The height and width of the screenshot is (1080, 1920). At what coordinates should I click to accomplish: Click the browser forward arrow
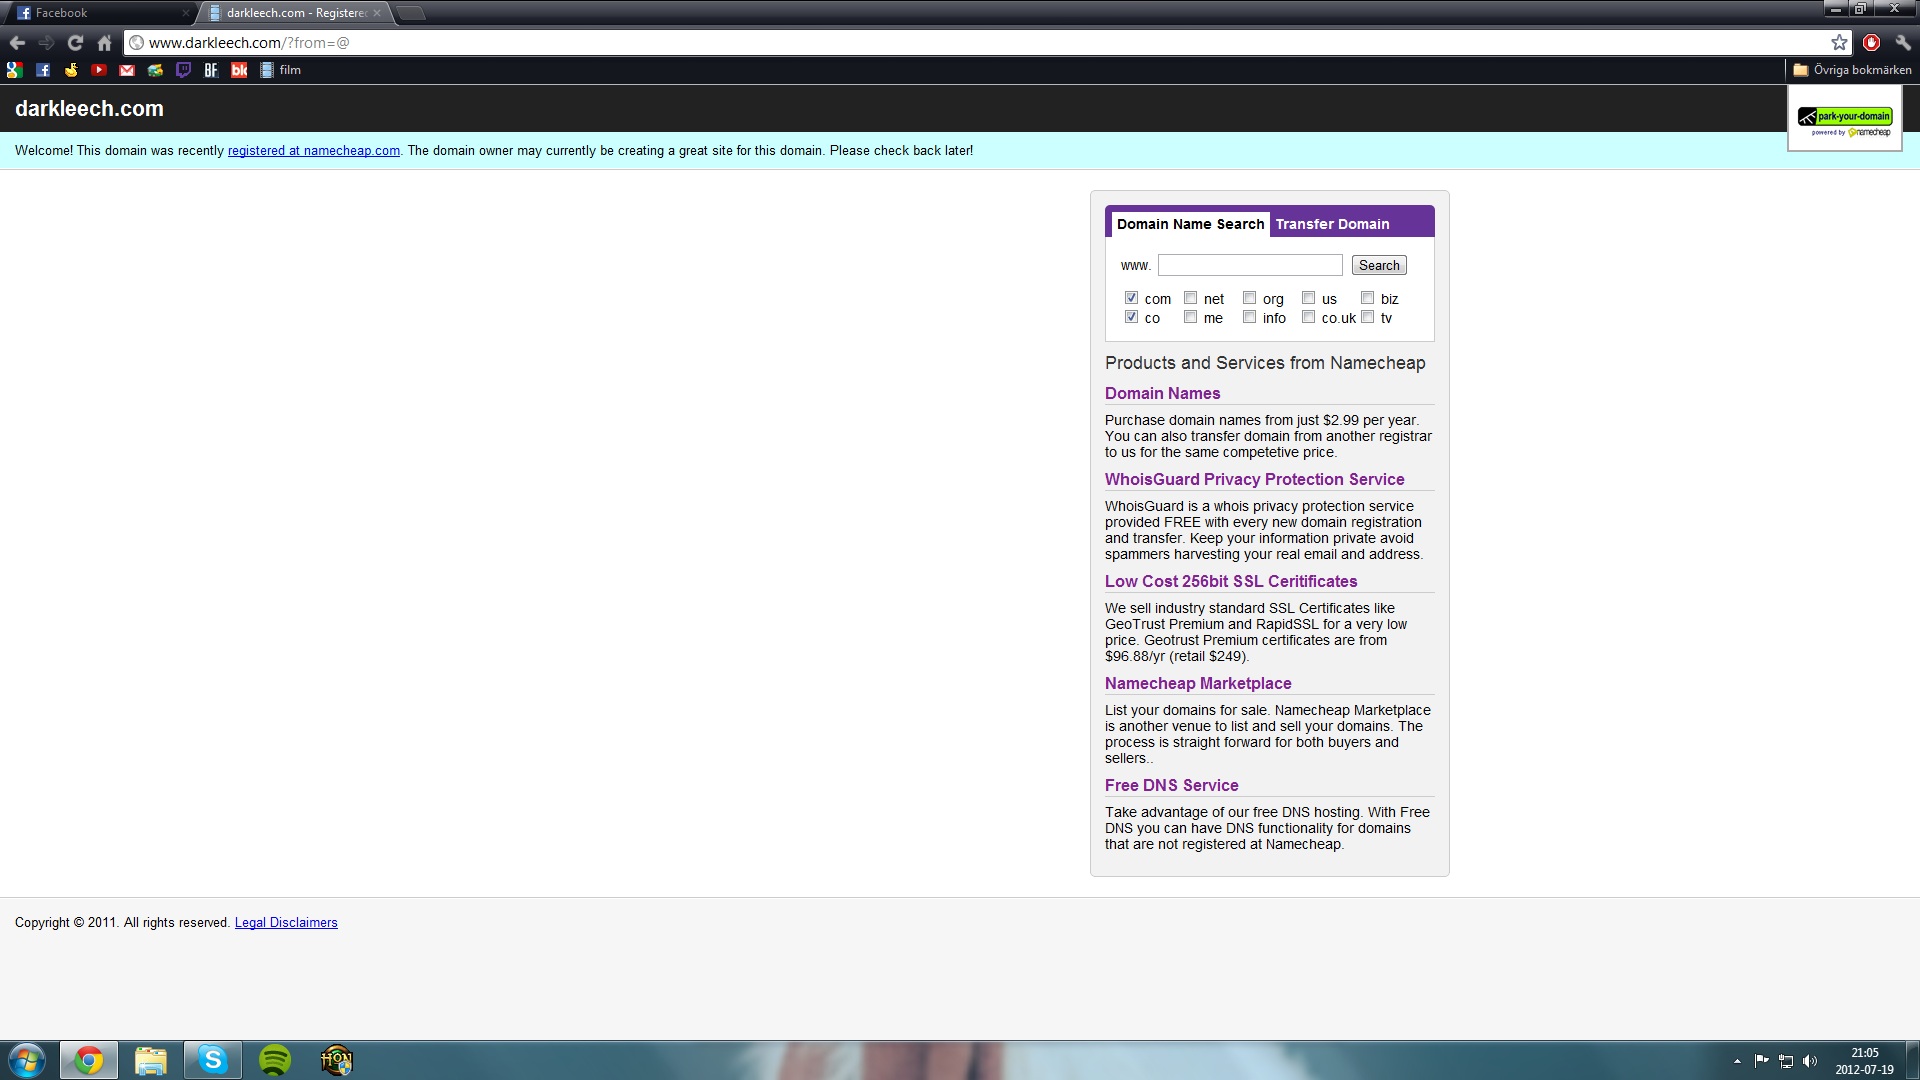[x=46, y=43]
